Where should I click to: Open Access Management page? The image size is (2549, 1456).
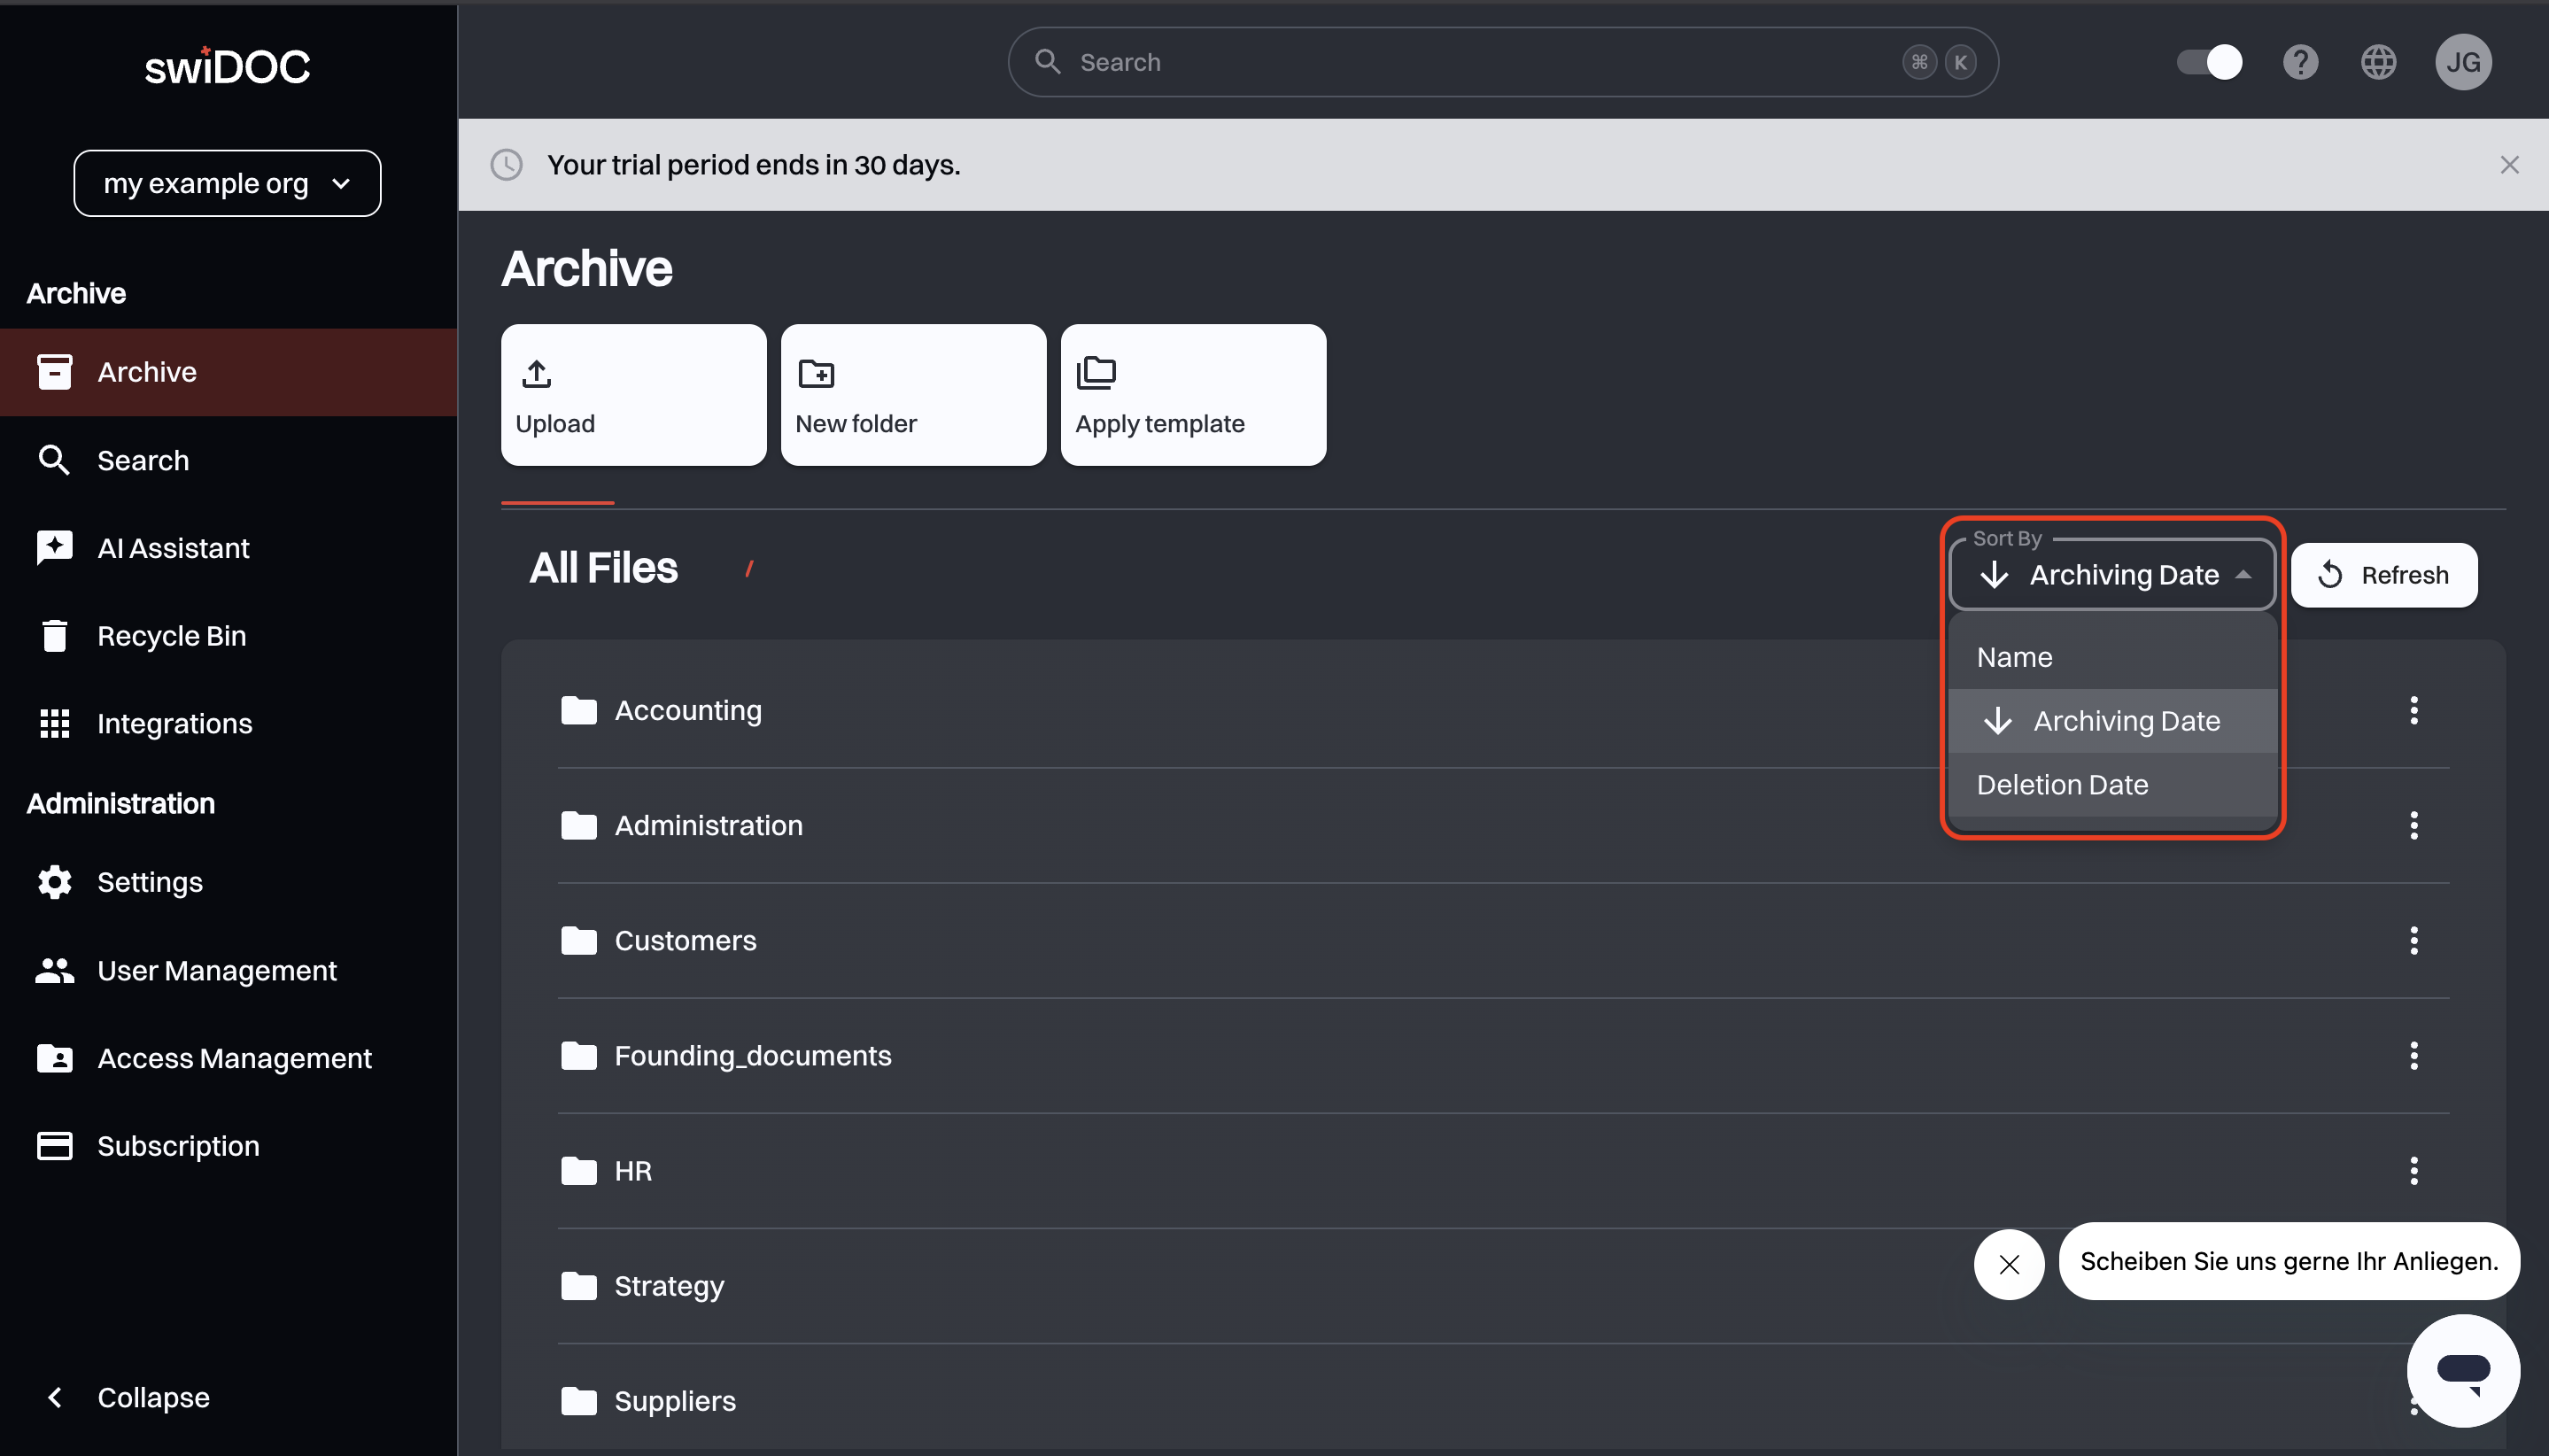[228, 1058]
